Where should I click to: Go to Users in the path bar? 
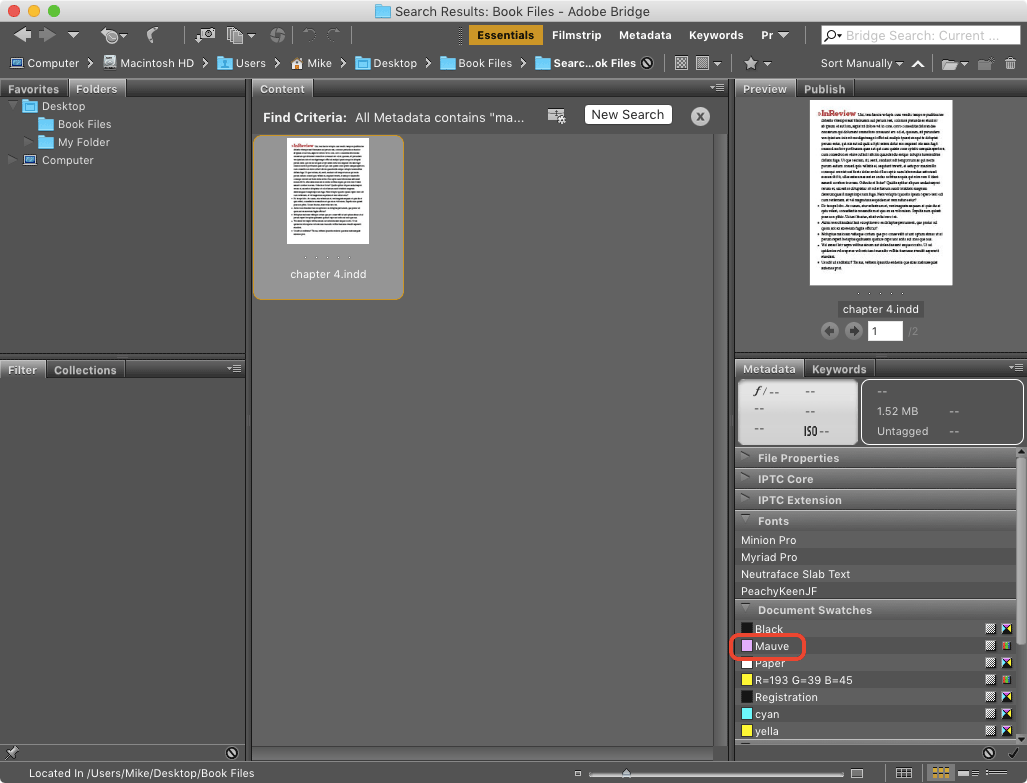(242, 63)
